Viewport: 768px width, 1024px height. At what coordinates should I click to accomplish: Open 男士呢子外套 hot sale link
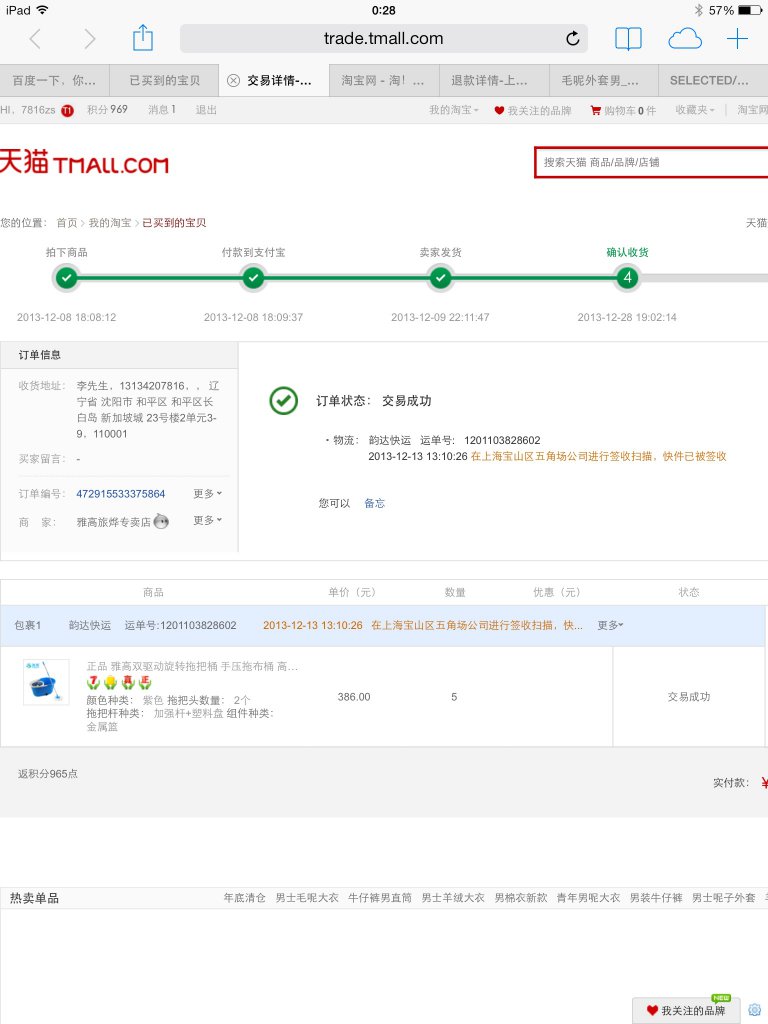(724, 898)
